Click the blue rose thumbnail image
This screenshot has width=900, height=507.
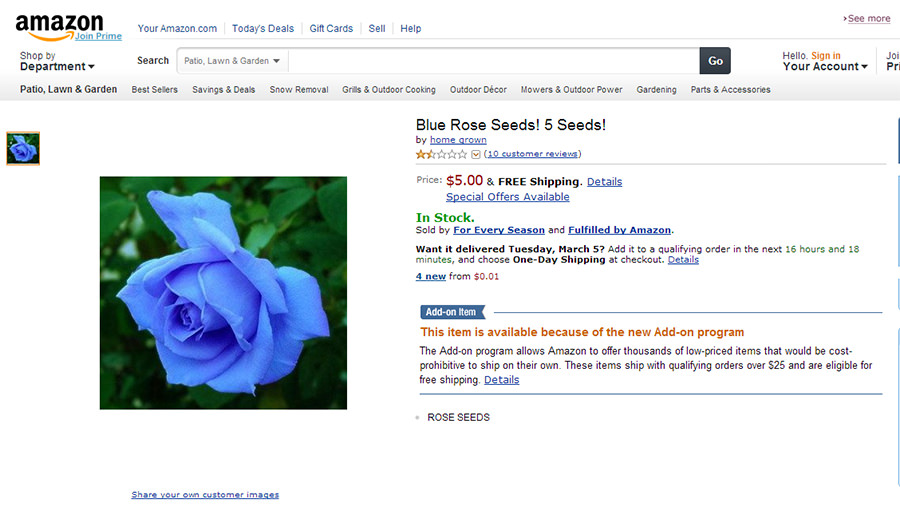pyautogui.click(x=23, y=149)
